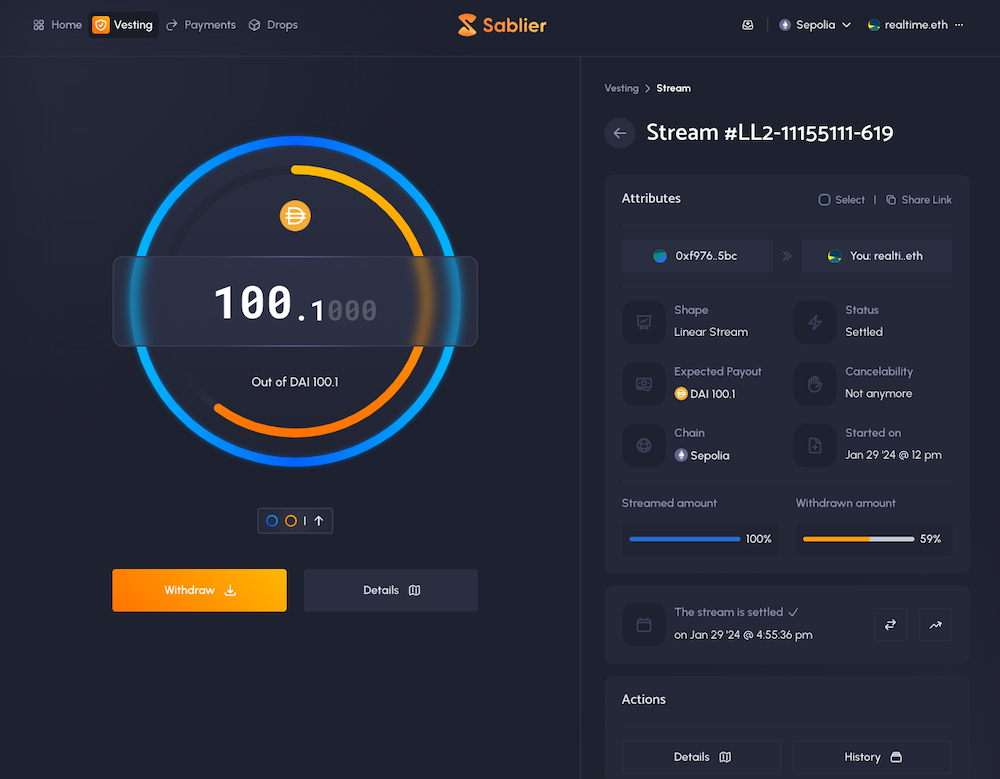1000x779 pixels.
Task: Click the DAI token icon in circle
Action: pos(295,215)
